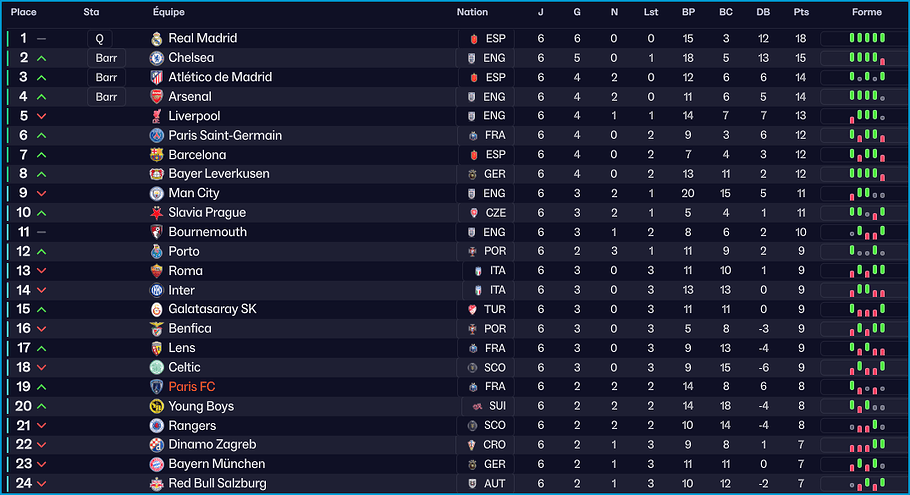Click the Barcelona club crest

pos(156,155)
